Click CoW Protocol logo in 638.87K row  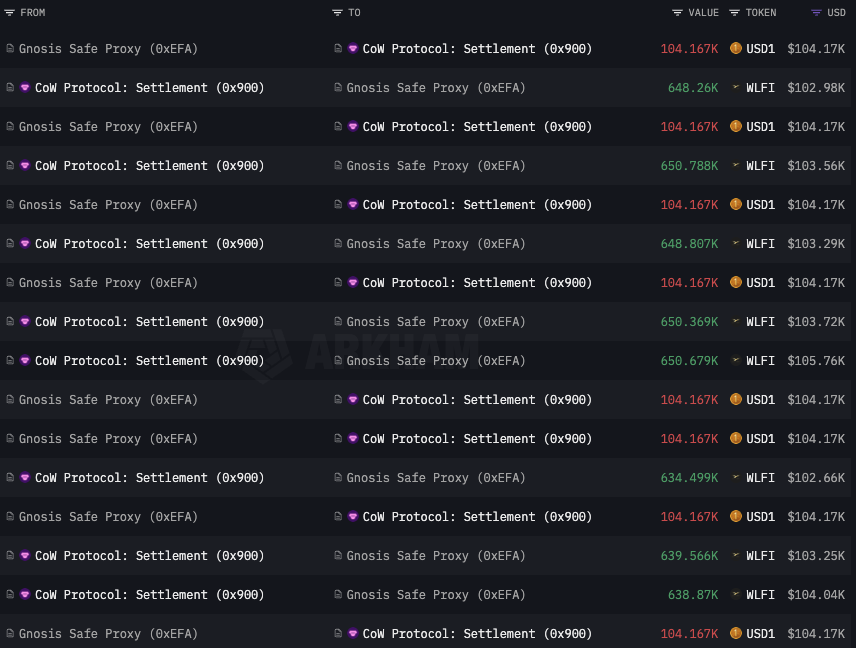tap(25, 595)
